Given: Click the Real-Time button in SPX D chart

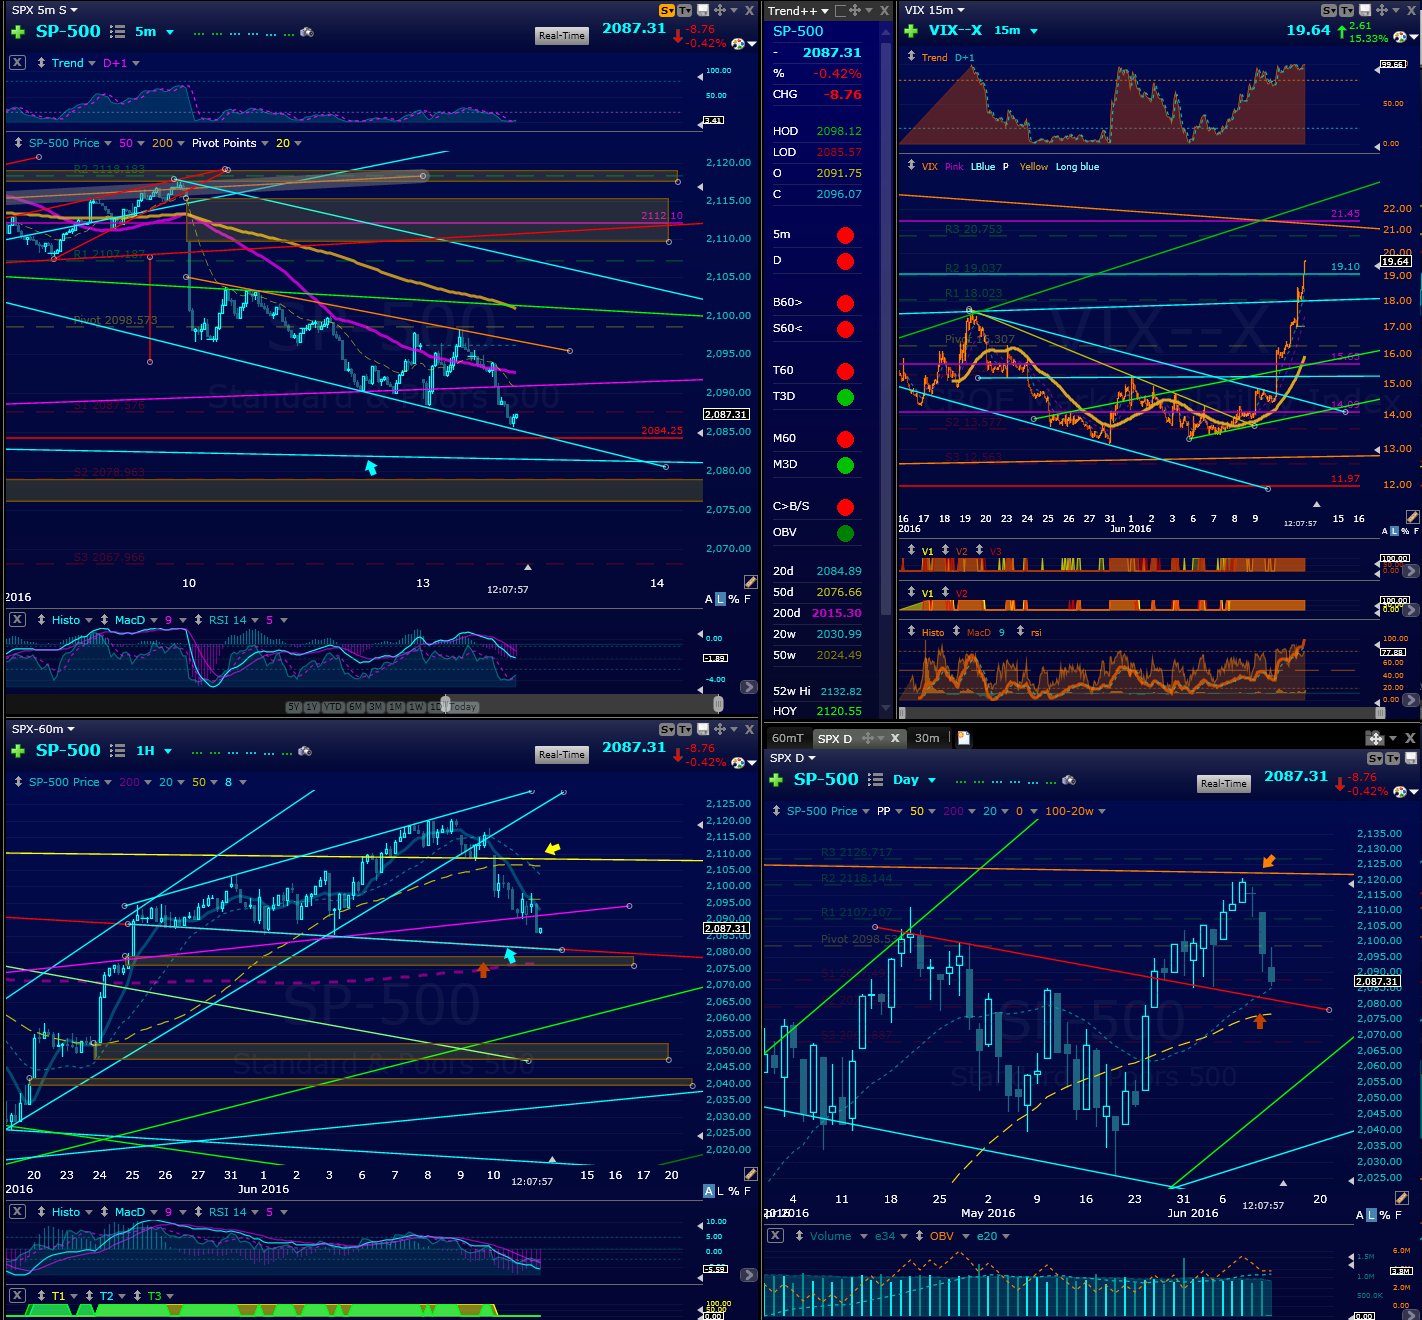Looking at the screenshot, I should [1224, 784].
